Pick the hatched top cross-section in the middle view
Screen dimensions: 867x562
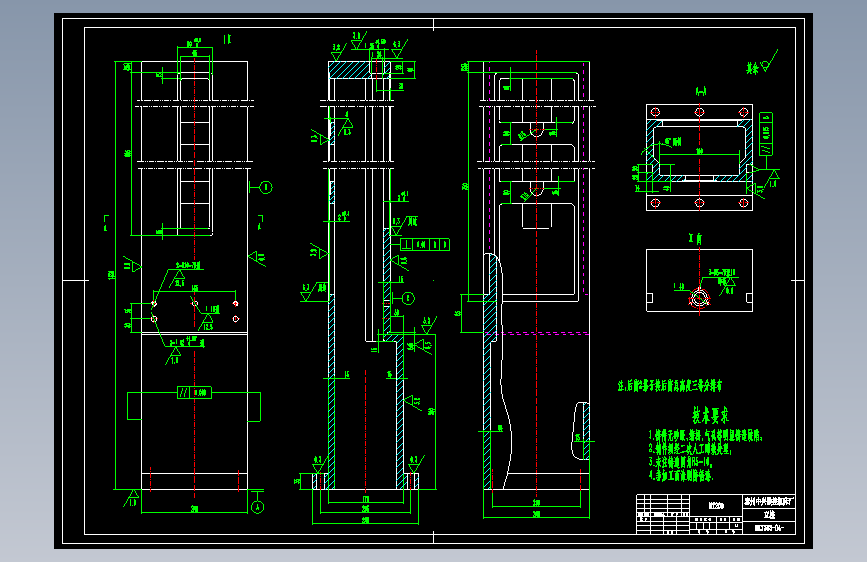pos(349,70)
